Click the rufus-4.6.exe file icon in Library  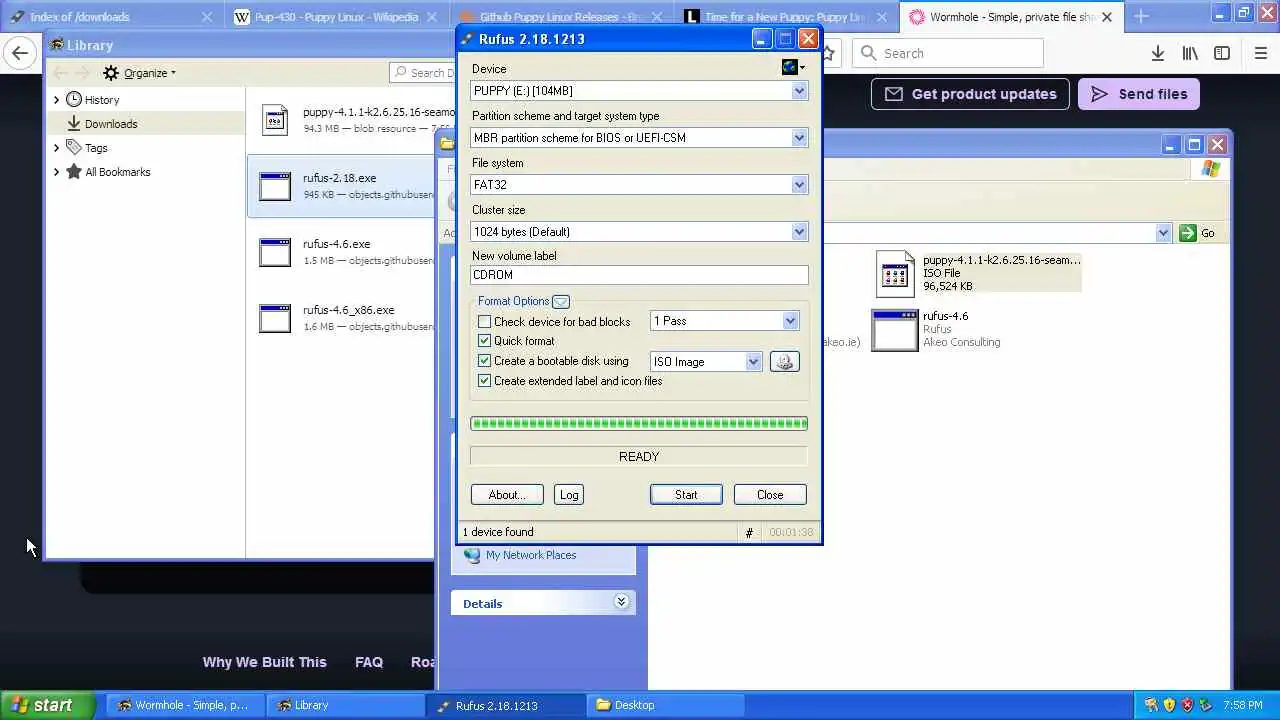pyautogui.click(x=275, y=252)
